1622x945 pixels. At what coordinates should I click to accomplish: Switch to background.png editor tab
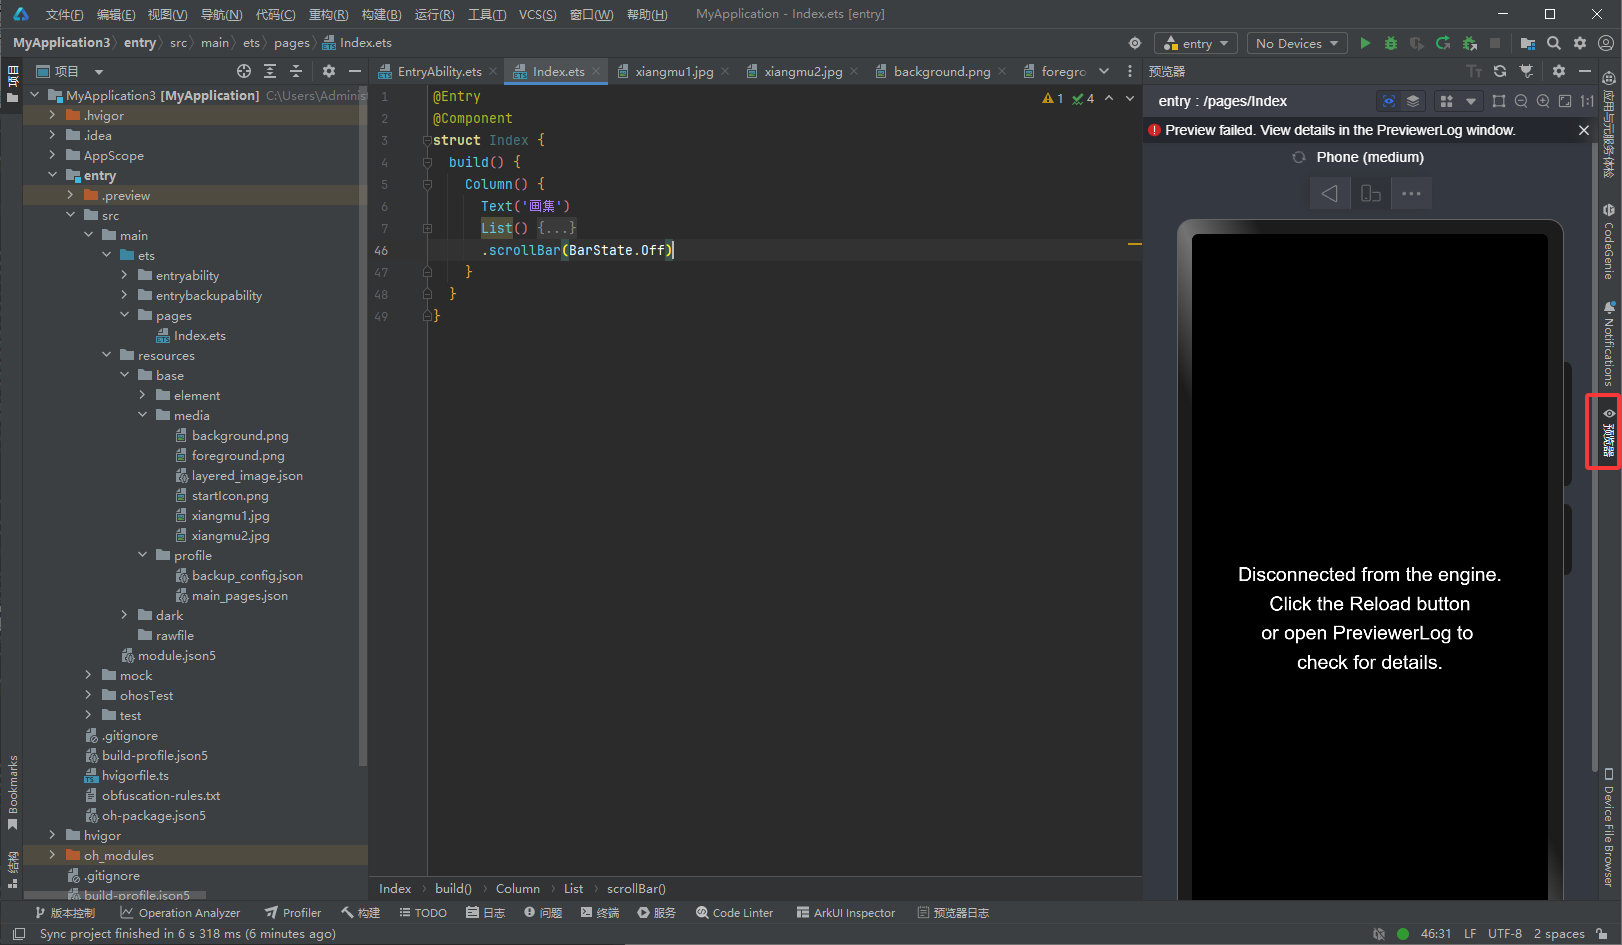(x=942, y=71)
